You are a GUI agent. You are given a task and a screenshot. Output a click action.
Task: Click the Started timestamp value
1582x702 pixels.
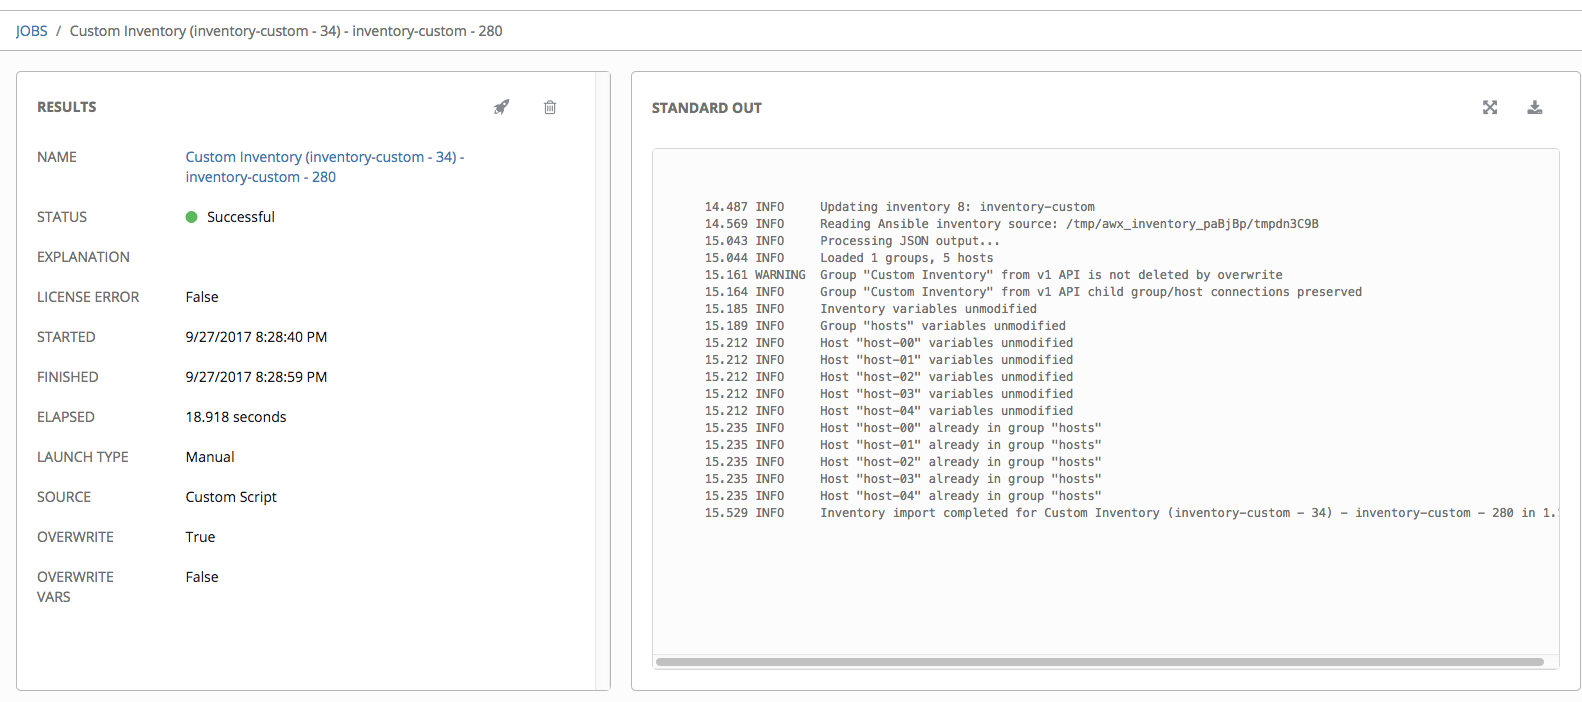click(256, 337)
